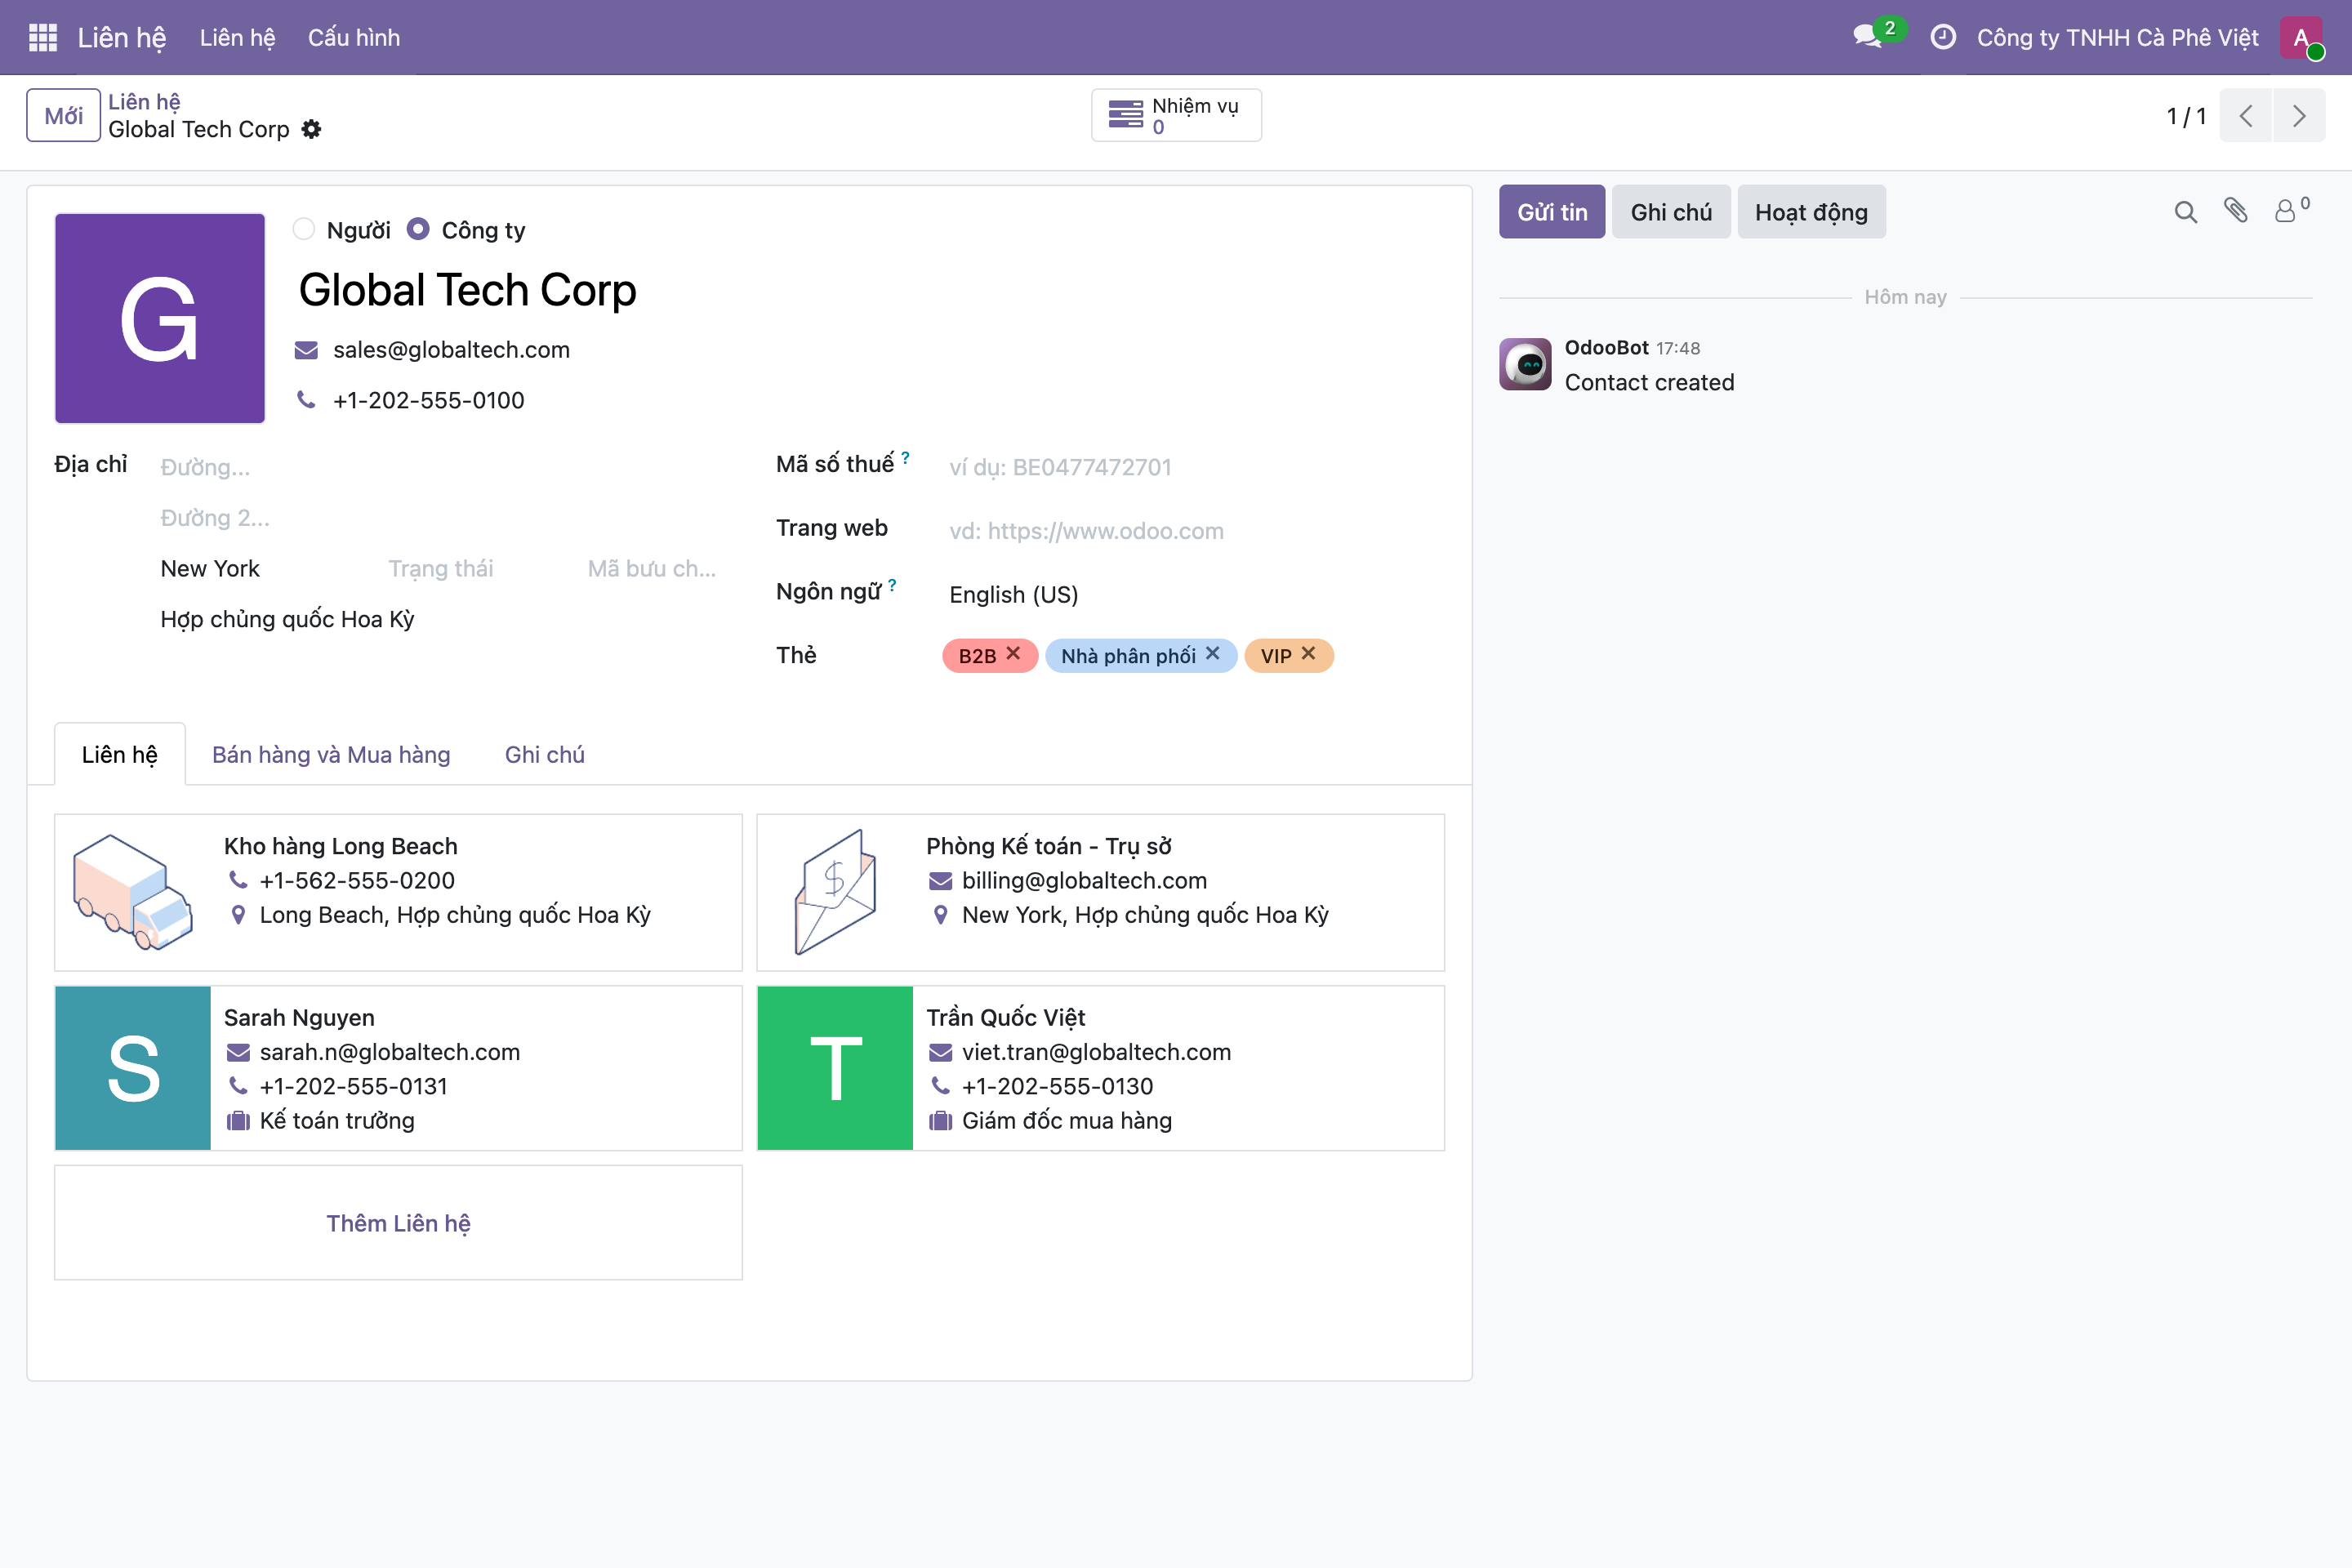Switch to the Ghi chú notebook tab
This screenshot has width=2352, height=1568.
pos(545,755)
